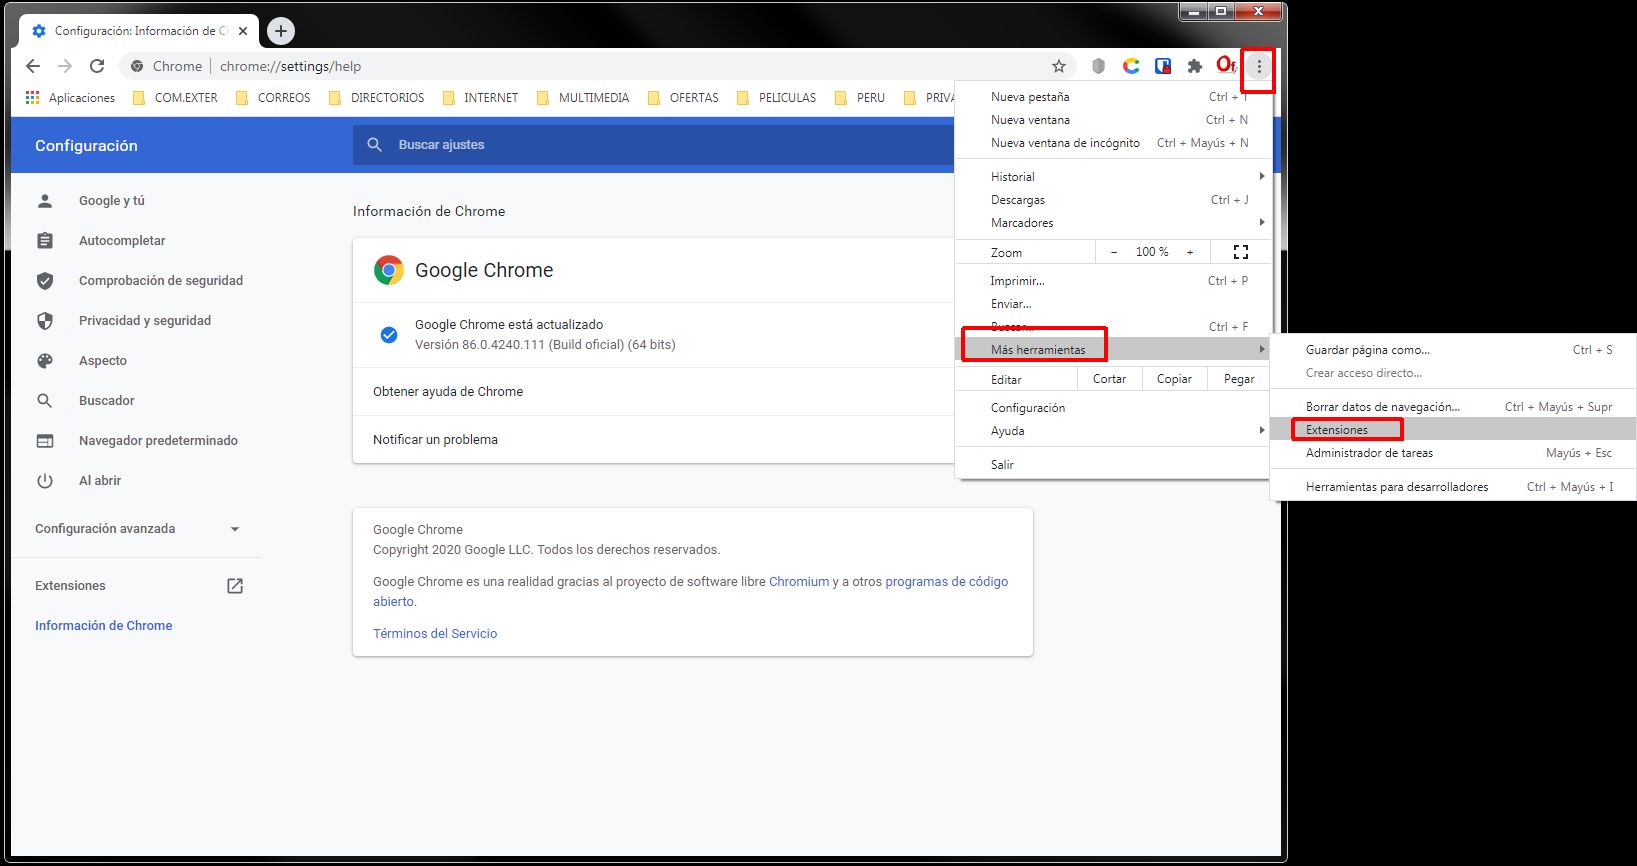Bookmark this page with star icon
Viewport: 1637px width, 866px height.
pos(1059,66)
